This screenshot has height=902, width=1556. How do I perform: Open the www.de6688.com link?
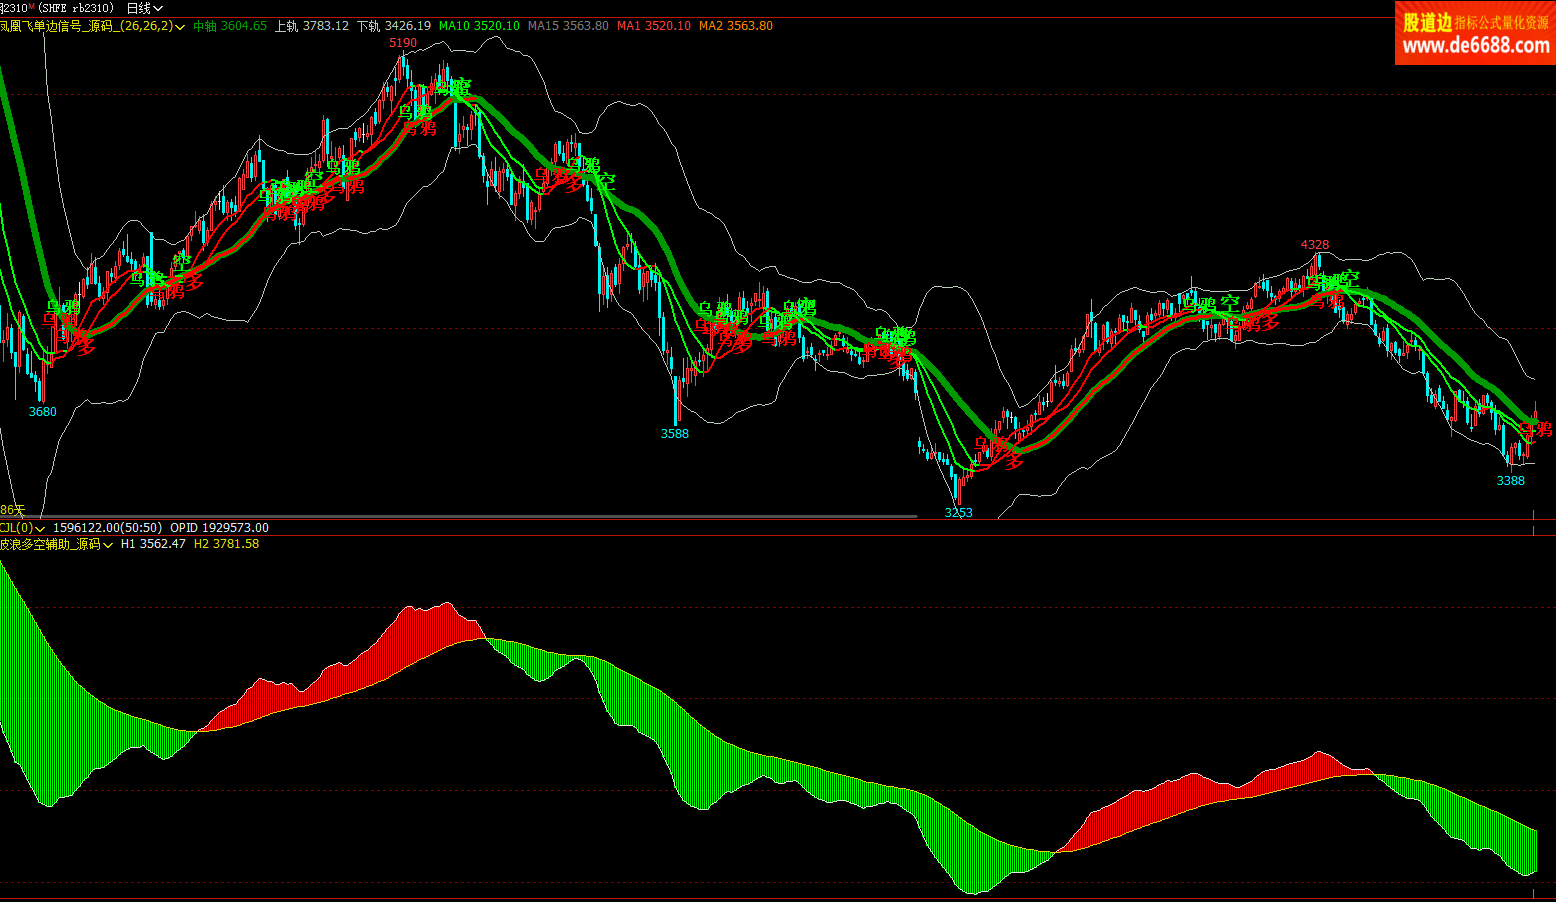pos(1475,47)
